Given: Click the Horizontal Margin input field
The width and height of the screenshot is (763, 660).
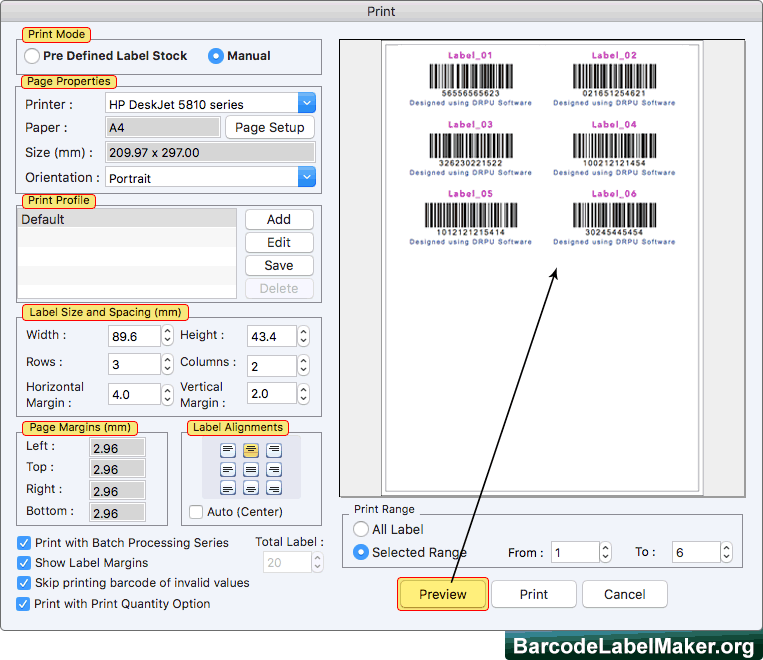Looking at the screenshot, I should [134, 394].
